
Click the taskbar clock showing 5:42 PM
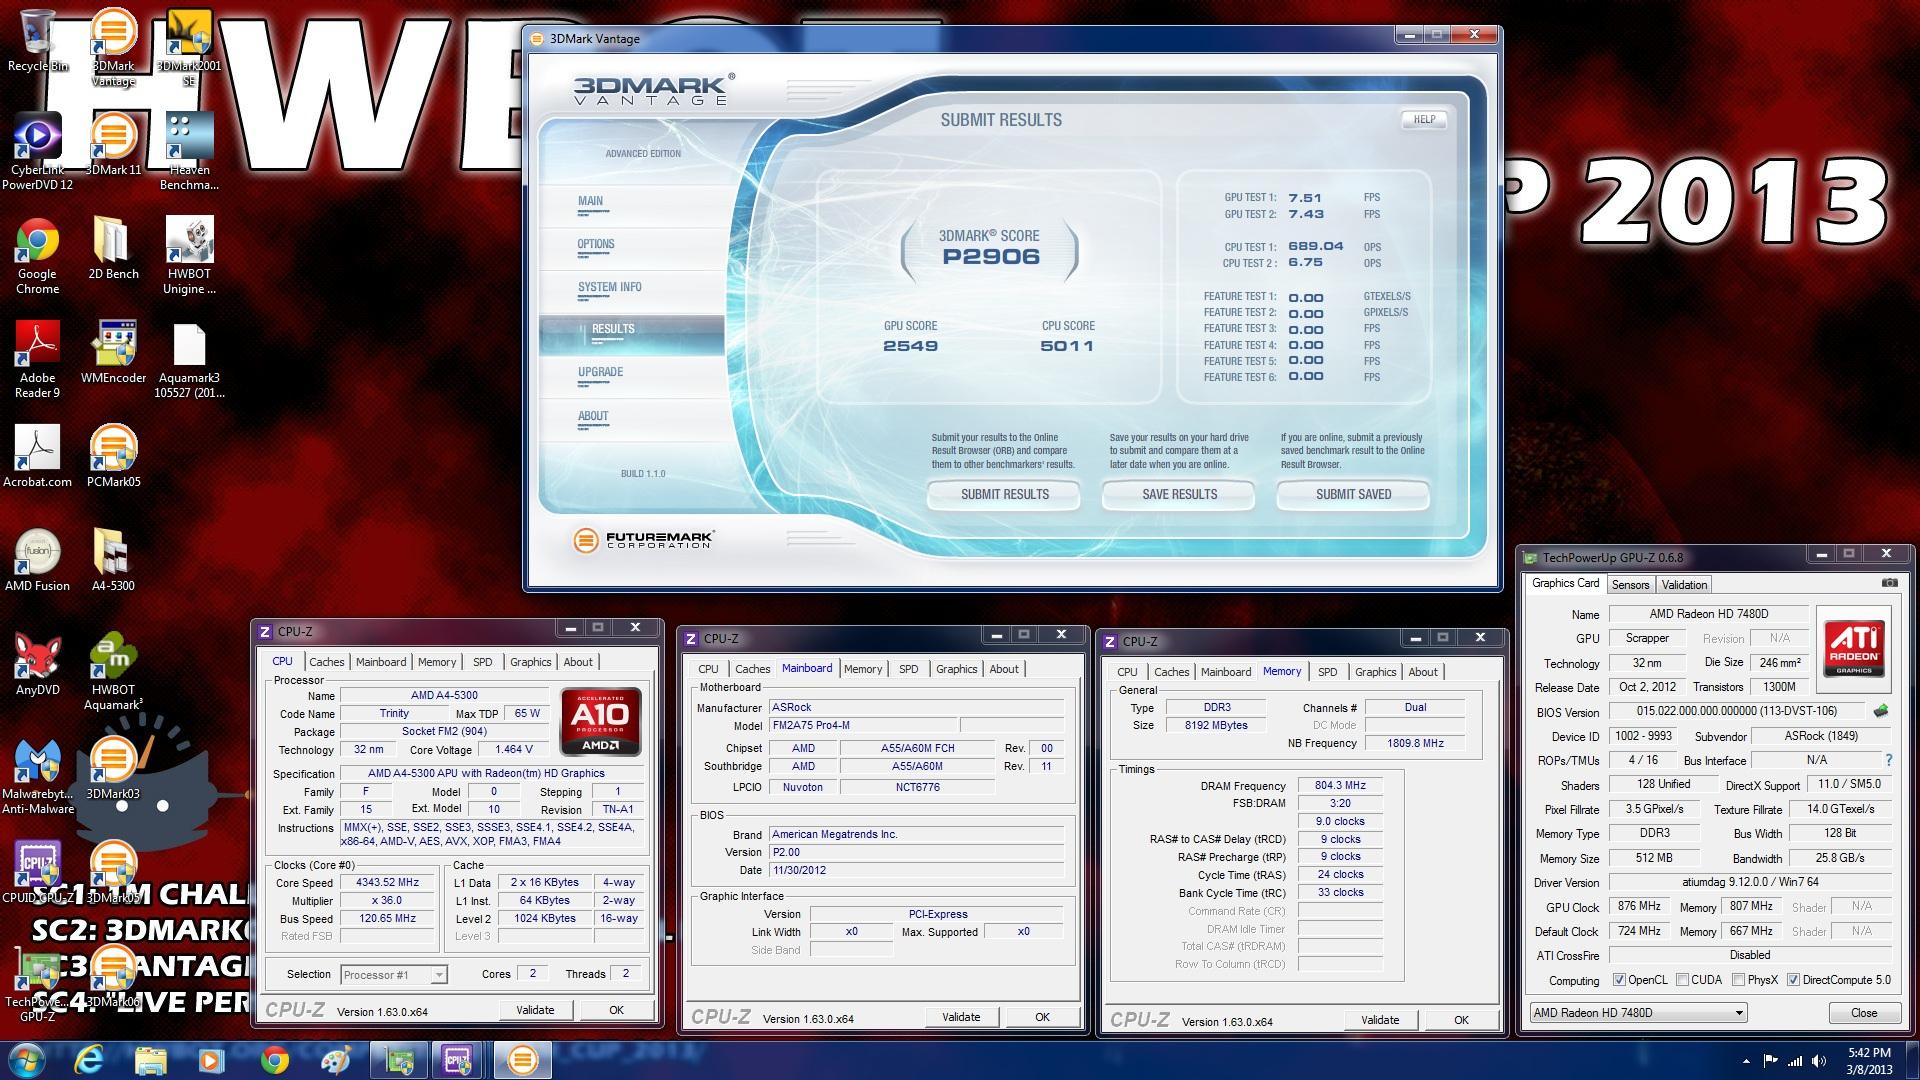coord(1868,1061)
